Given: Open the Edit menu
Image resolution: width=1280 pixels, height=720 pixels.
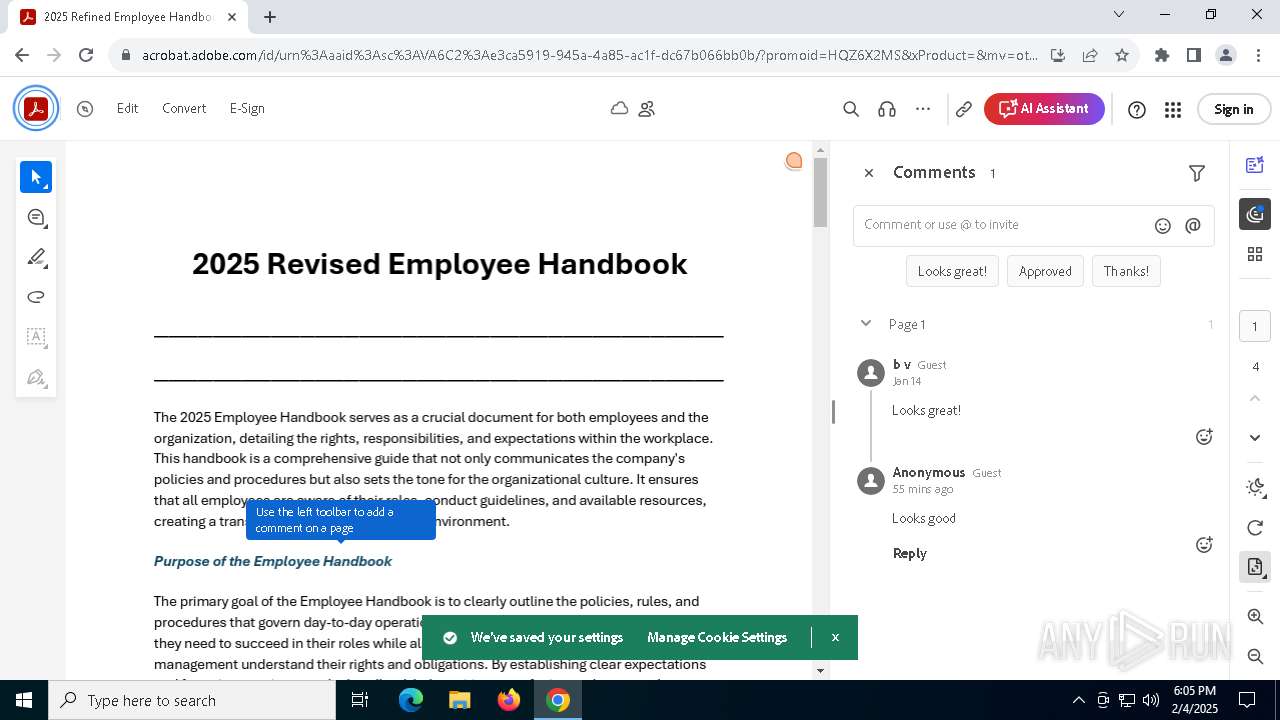Looking at the screenshot, I should (127, 109).
